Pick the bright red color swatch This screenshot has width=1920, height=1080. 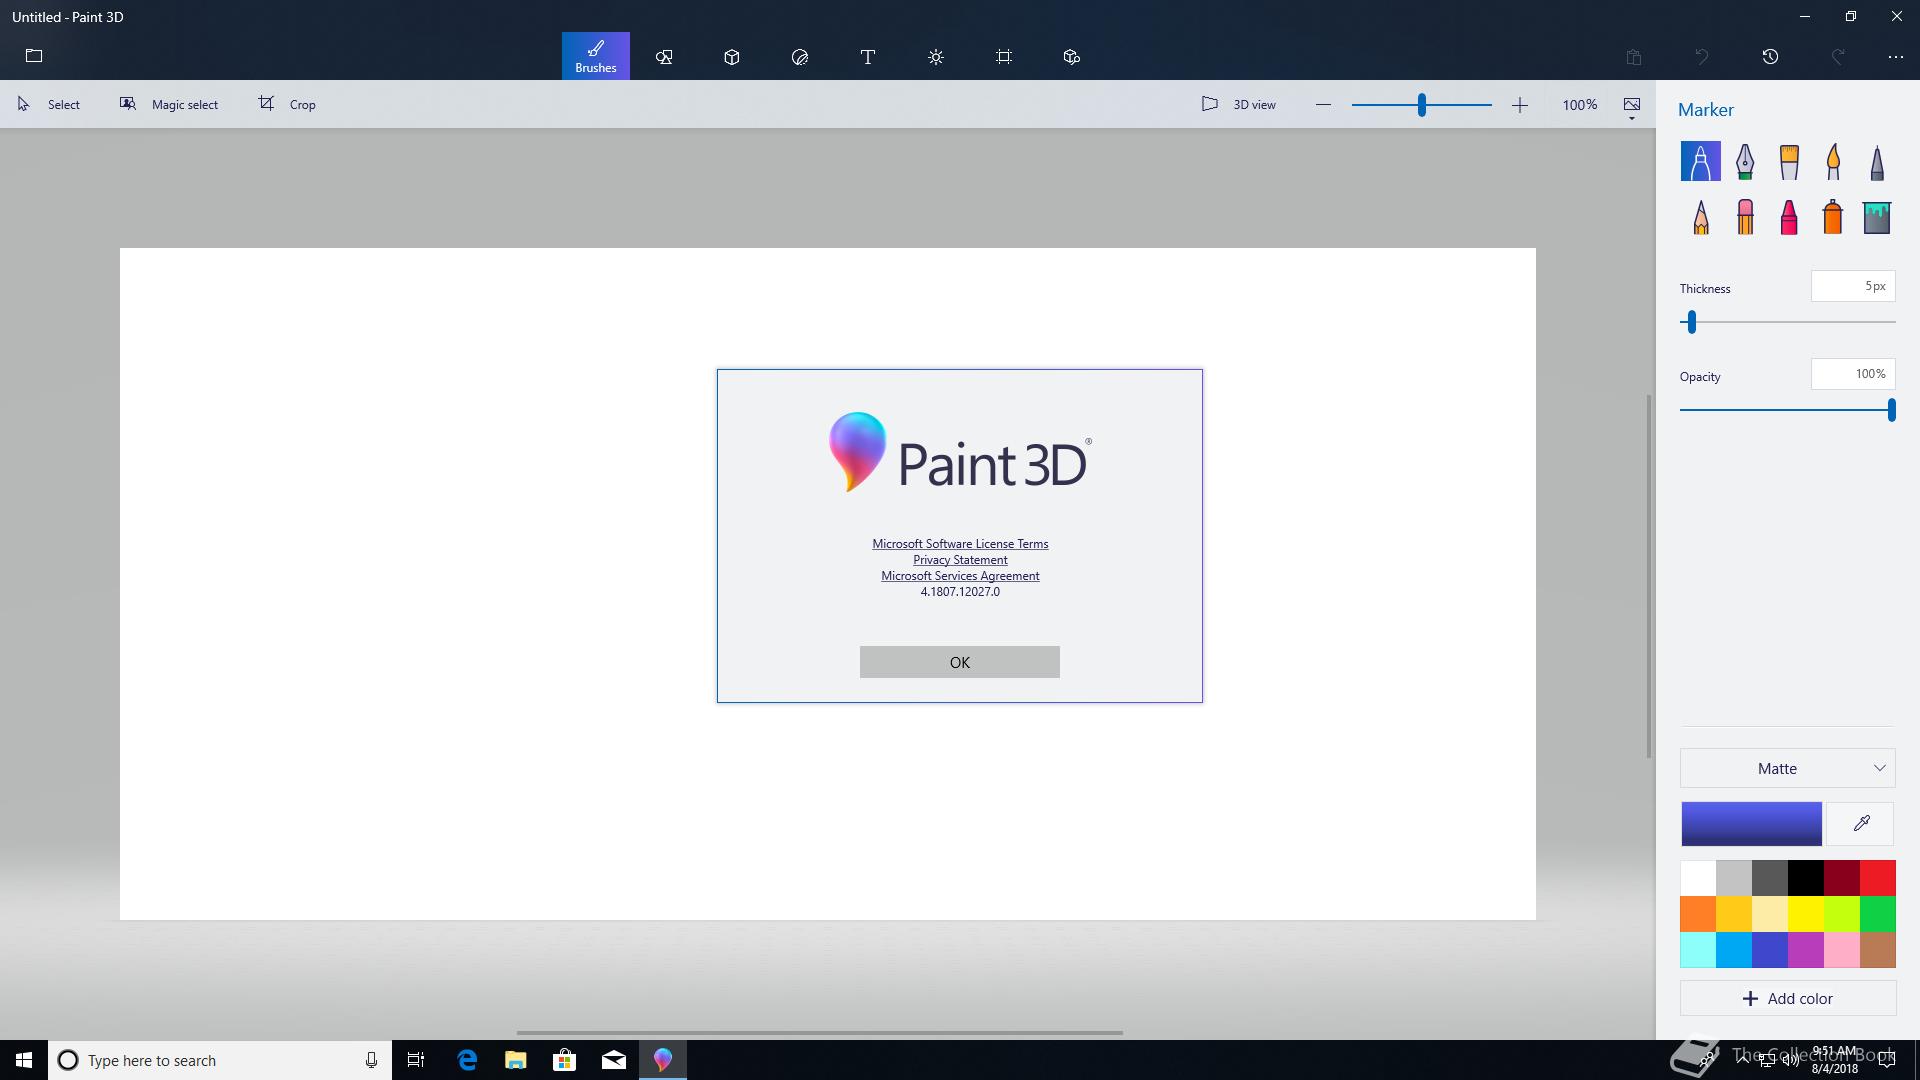click(x=1878, y=878)
